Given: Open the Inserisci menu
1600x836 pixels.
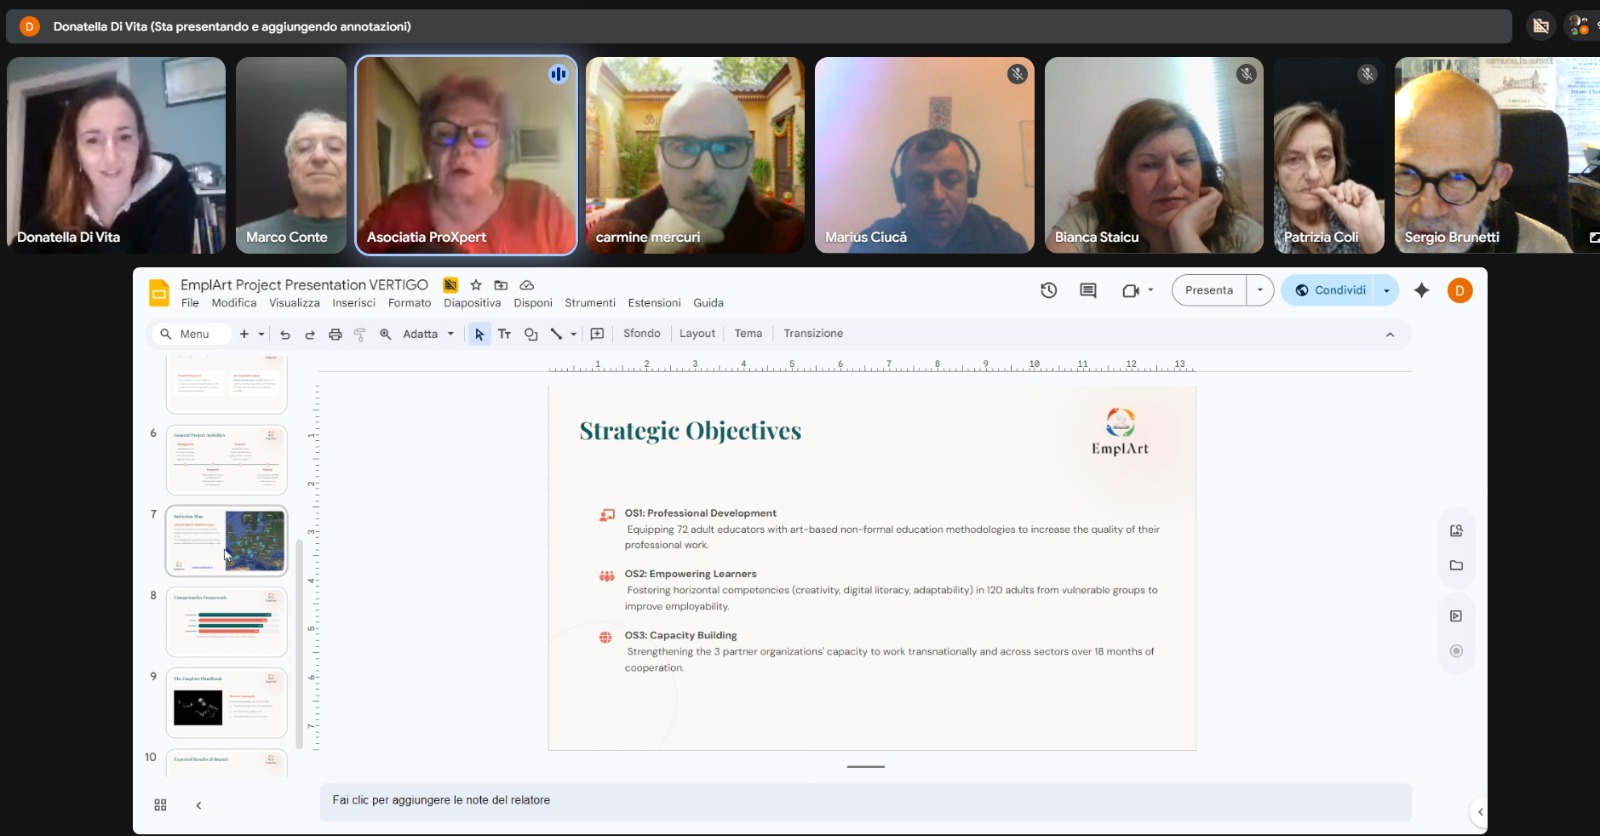Looking at the screenshot, I should tap(354, 303).
